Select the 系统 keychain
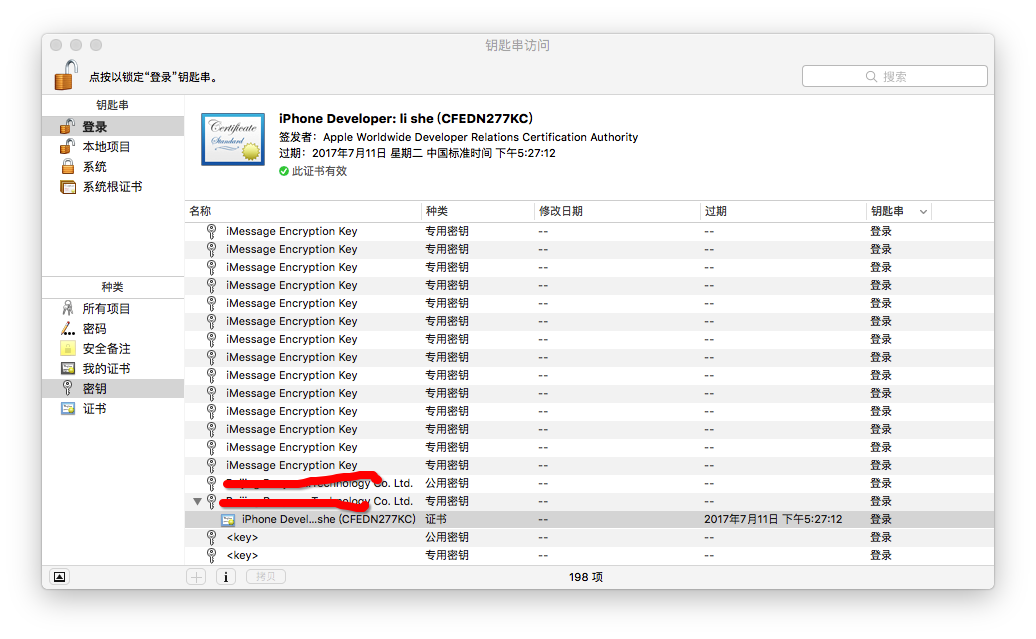The height and width of the screenshot is (639, 1036). click(x=113, y=167)
